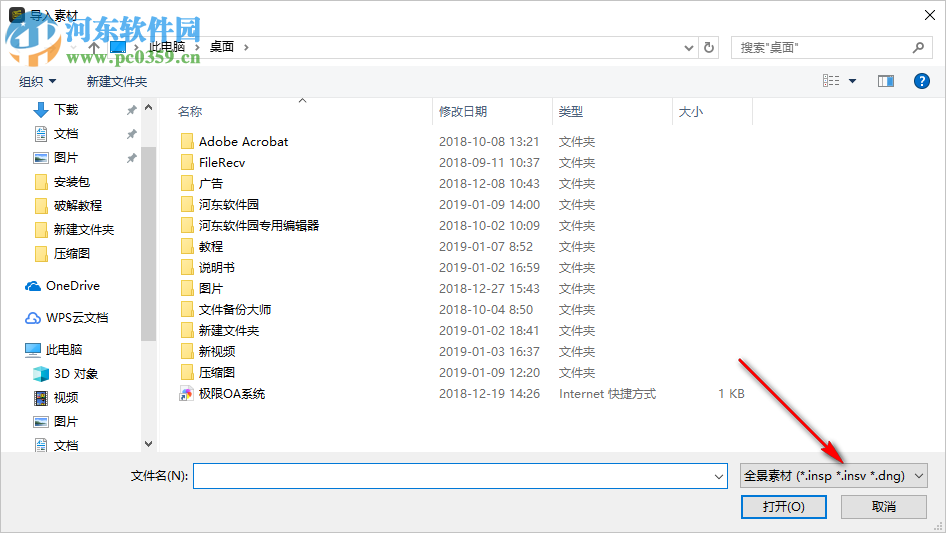Click the search magnifier icon
This screenshot has height=533, width=946.
918,47
